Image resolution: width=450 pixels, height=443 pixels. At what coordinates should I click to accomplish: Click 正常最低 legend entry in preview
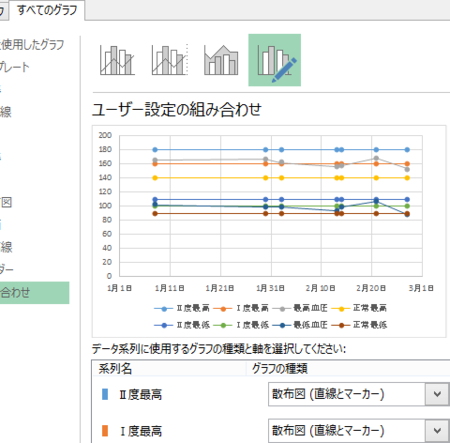pos(359,325)
